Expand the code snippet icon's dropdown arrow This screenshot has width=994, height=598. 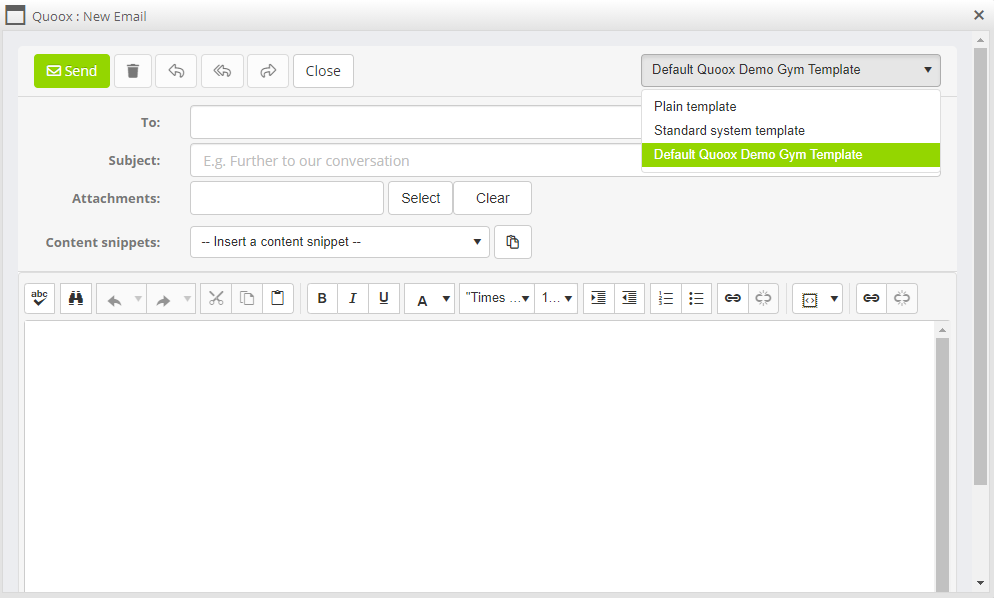point(834,299)
